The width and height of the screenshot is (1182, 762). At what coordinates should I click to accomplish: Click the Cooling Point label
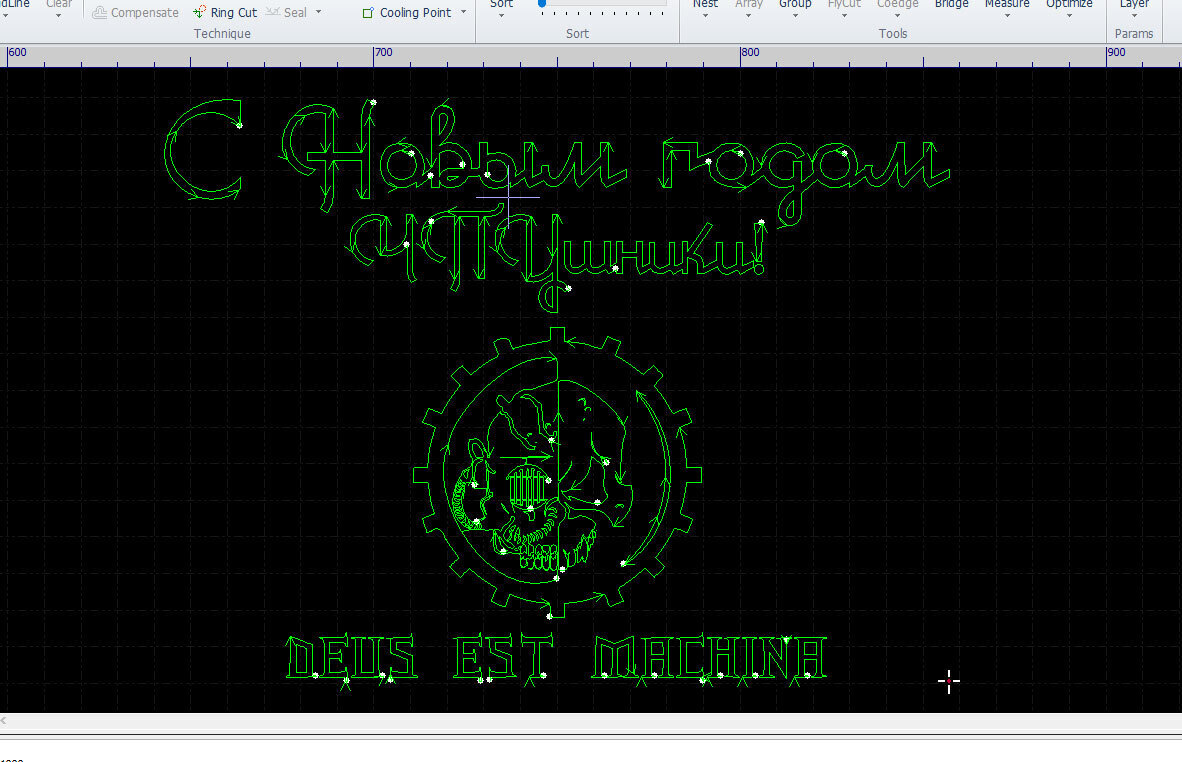tap(415, 13)
